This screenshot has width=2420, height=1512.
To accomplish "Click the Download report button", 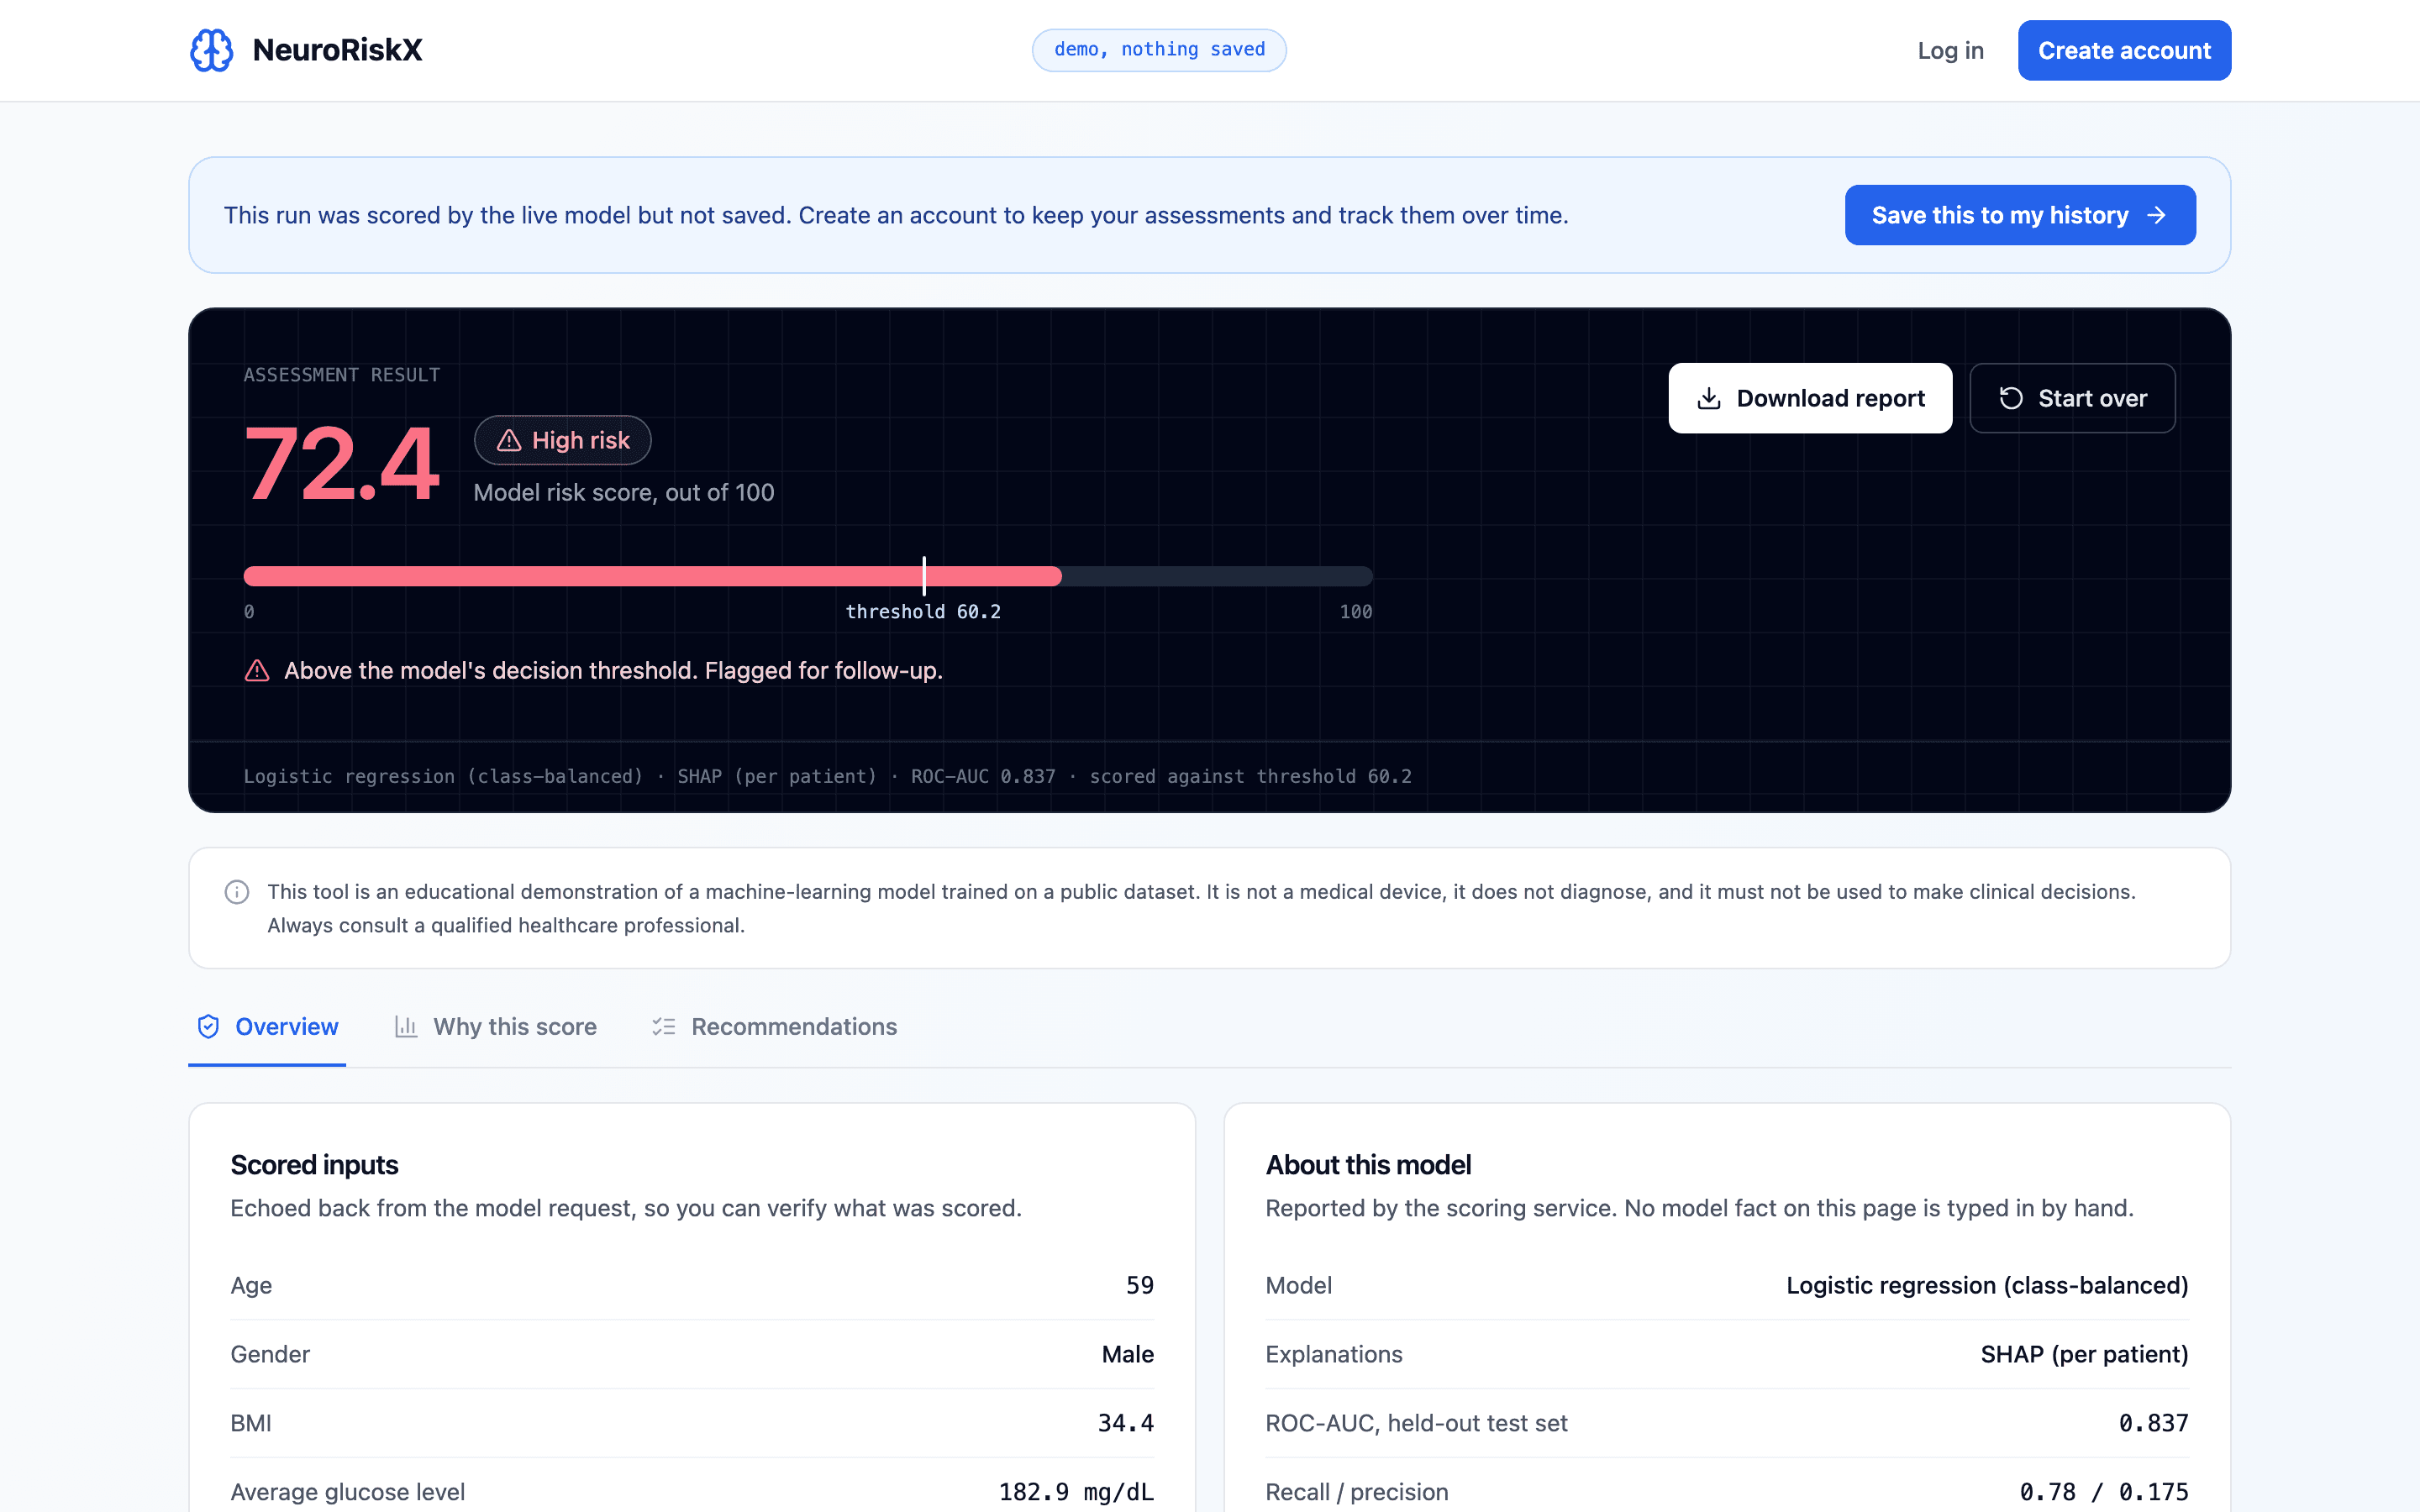I will [x=1810, y=398].
